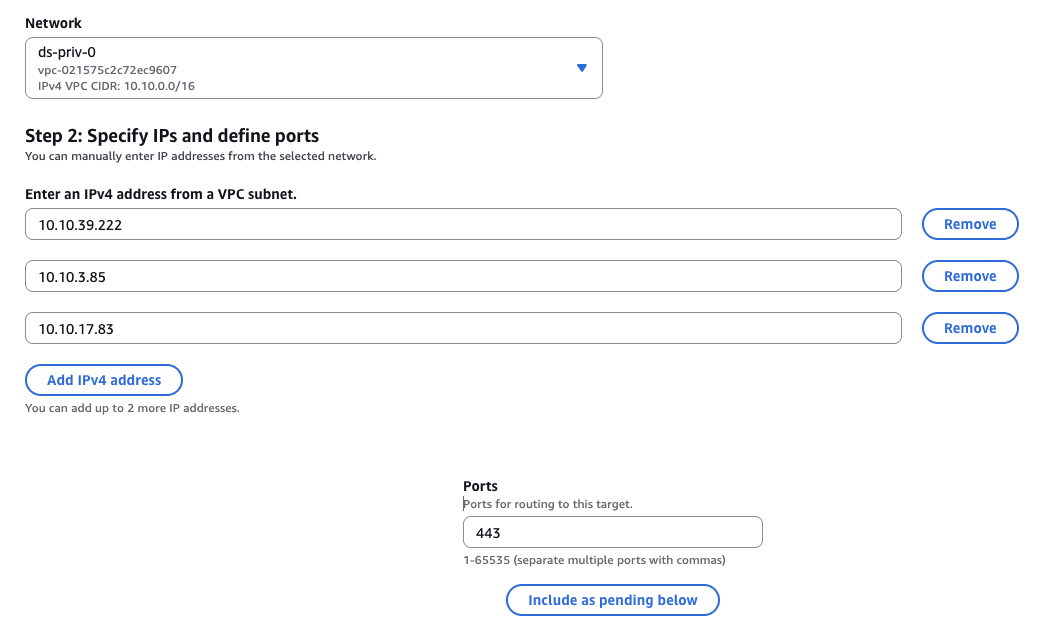
Task: Focus the IP field containing 10.10.3.85
Action: pyautogui.click(x=462, y=277)
